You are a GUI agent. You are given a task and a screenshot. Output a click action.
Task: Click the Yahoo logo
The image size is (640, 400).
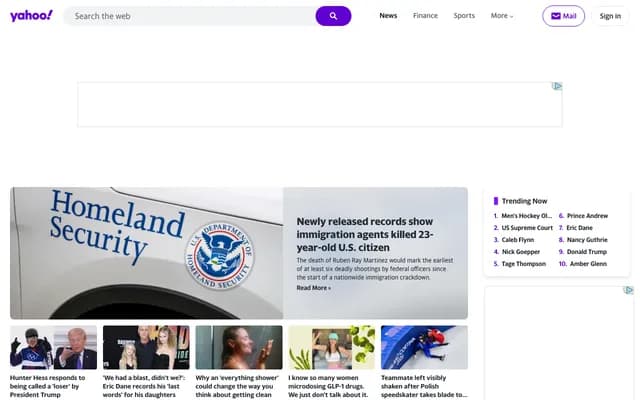click(x=31, y=16)
